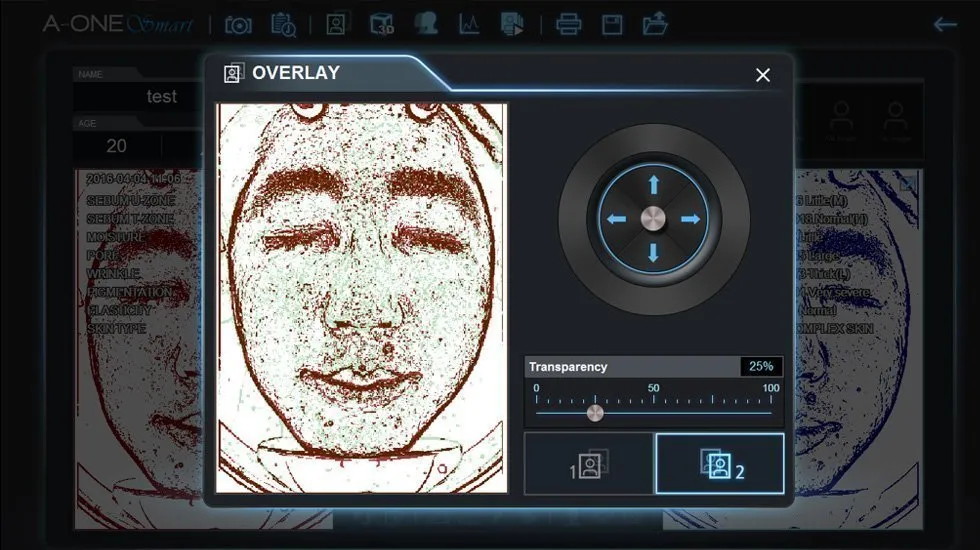Click the print icon in toolbar
Viewport: 980px width, 550px height.
click(569, 24)
